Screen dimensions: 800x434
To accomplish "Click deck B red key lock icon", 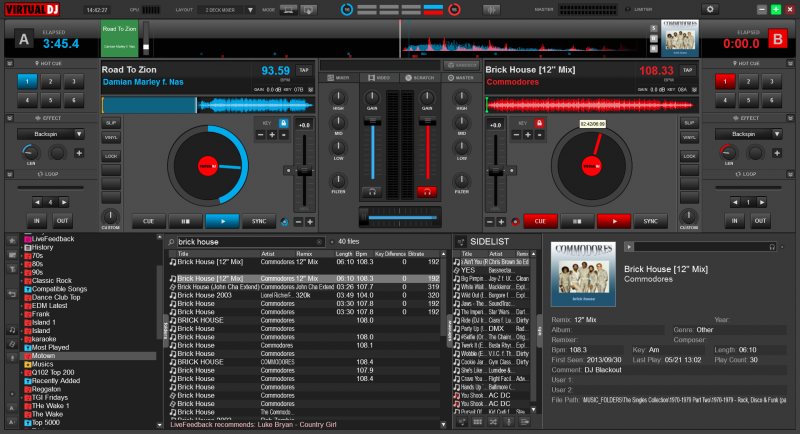I will pos(539,123).
